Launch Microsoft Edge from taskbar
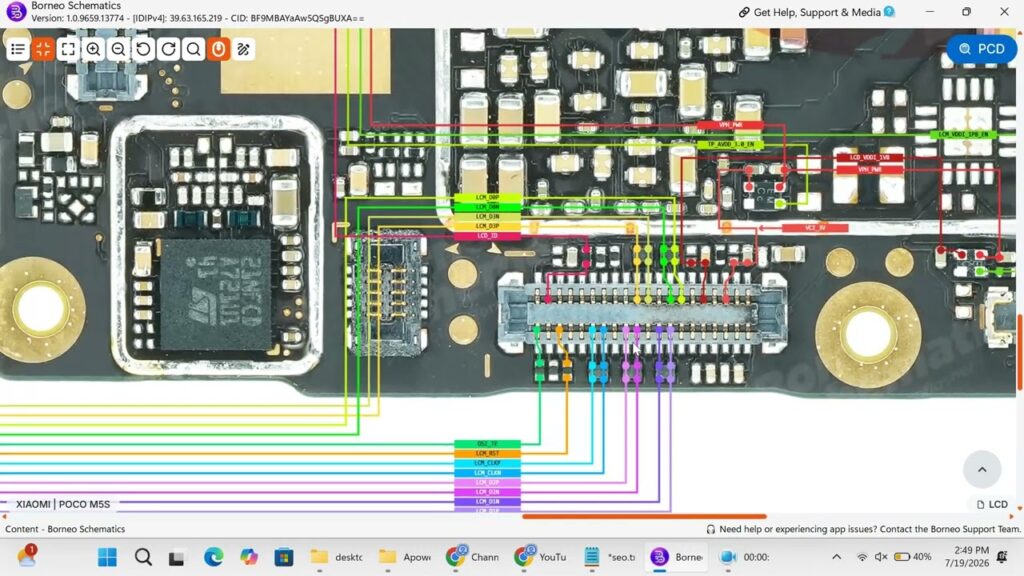 (213, 557)
